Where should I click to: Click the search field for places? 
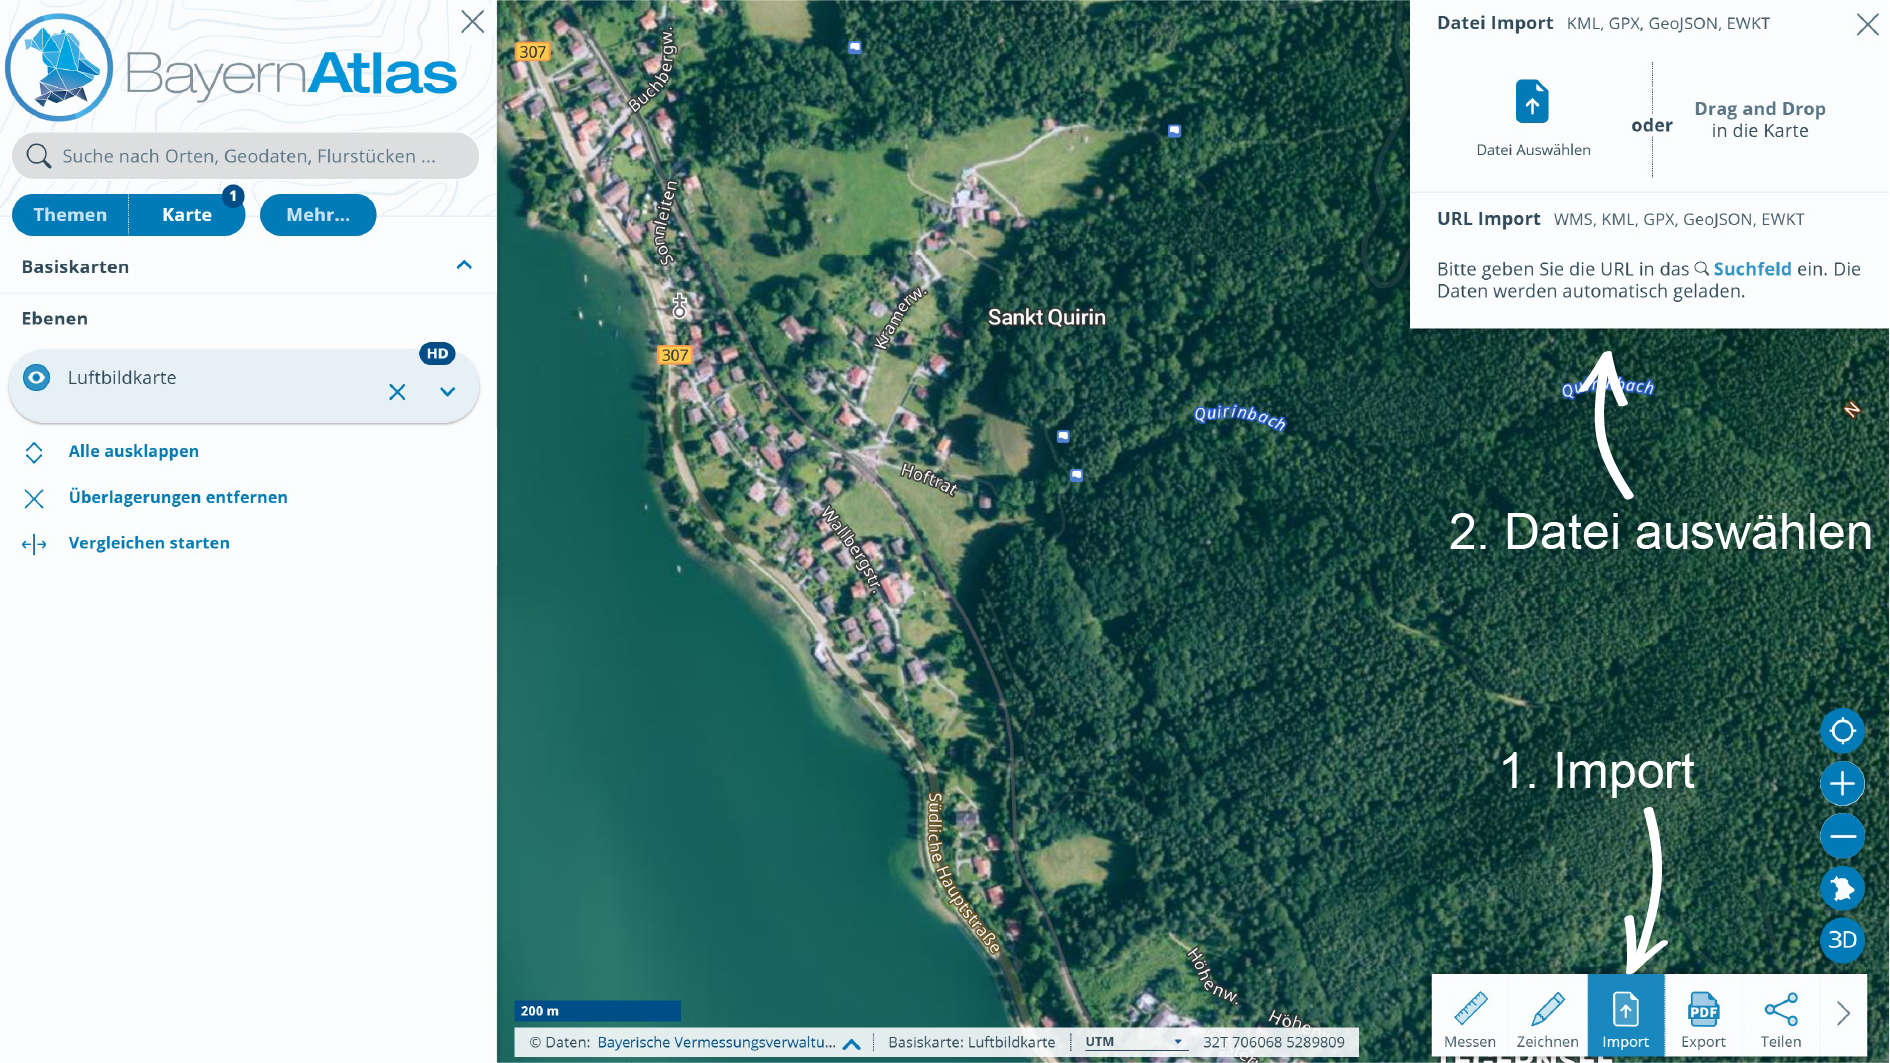pyautogui.click(x=248, y=156)
